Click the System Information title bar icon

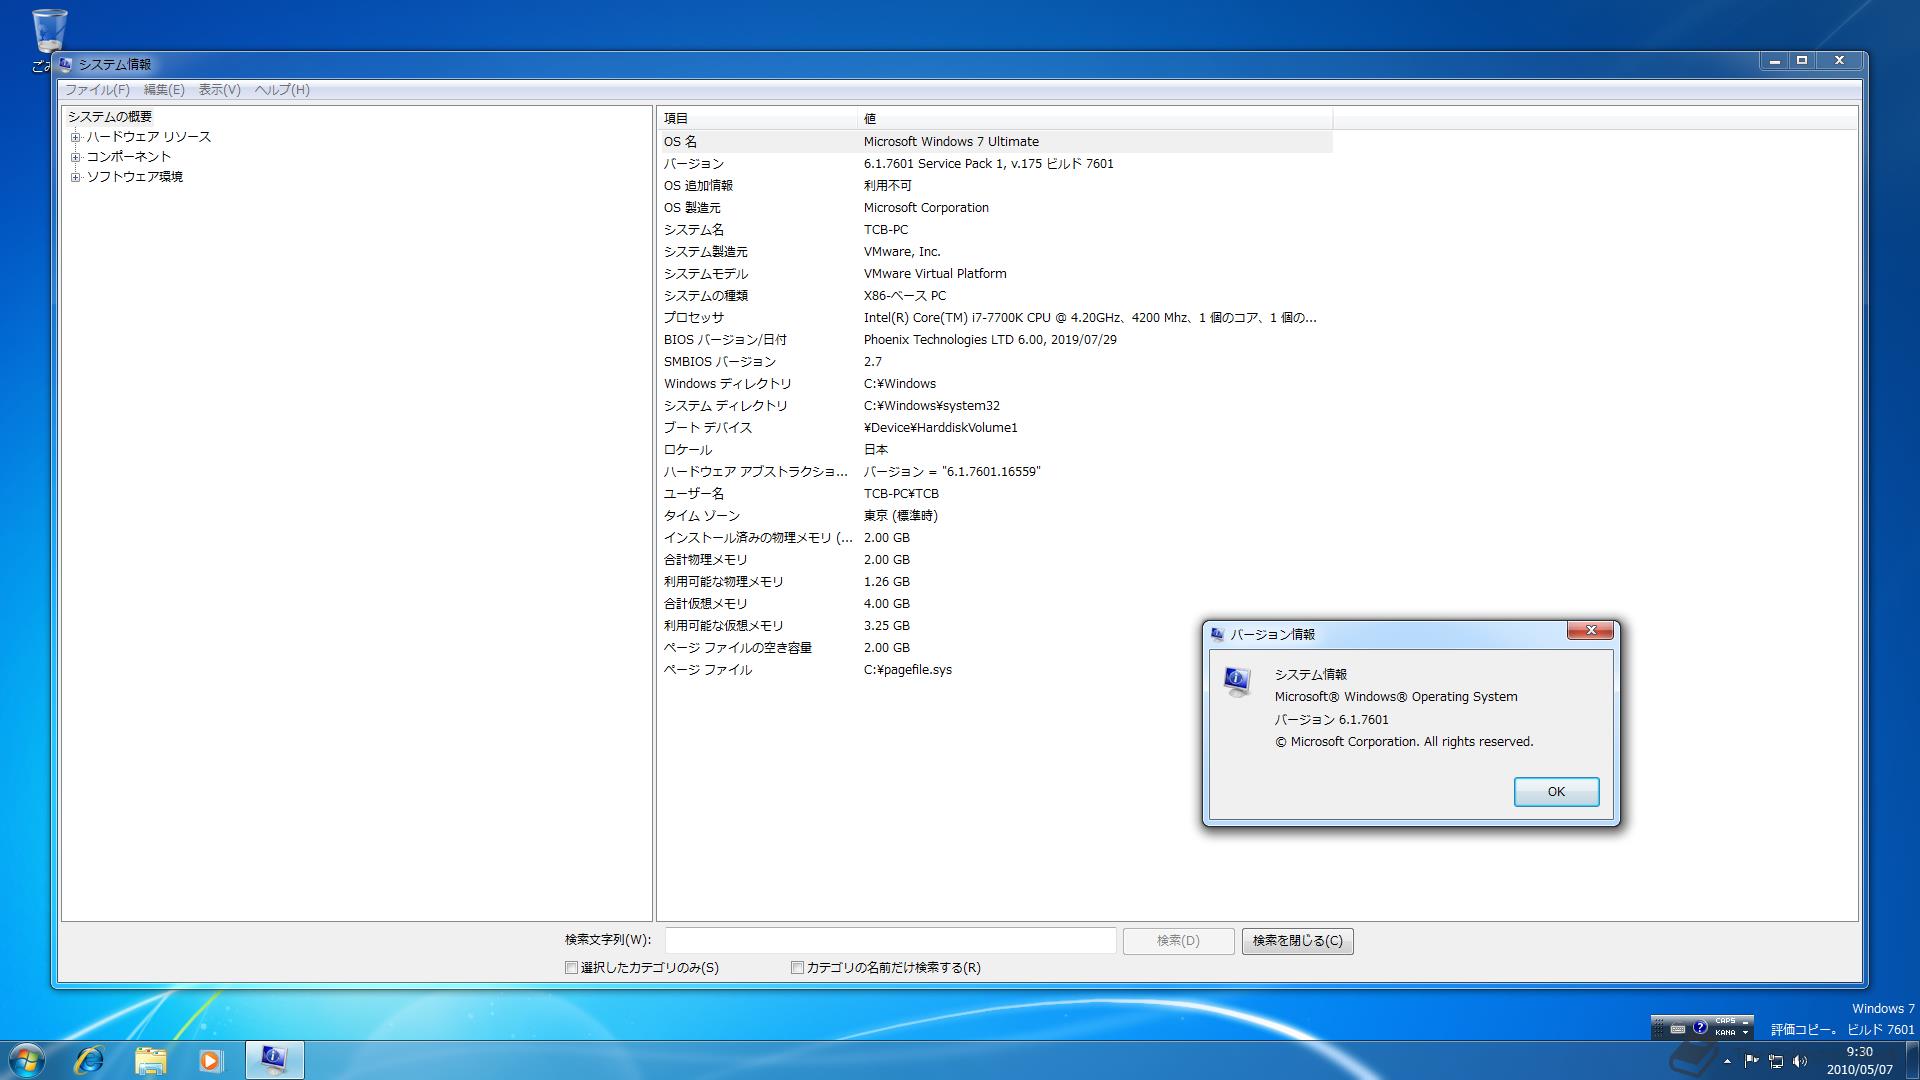66,64
